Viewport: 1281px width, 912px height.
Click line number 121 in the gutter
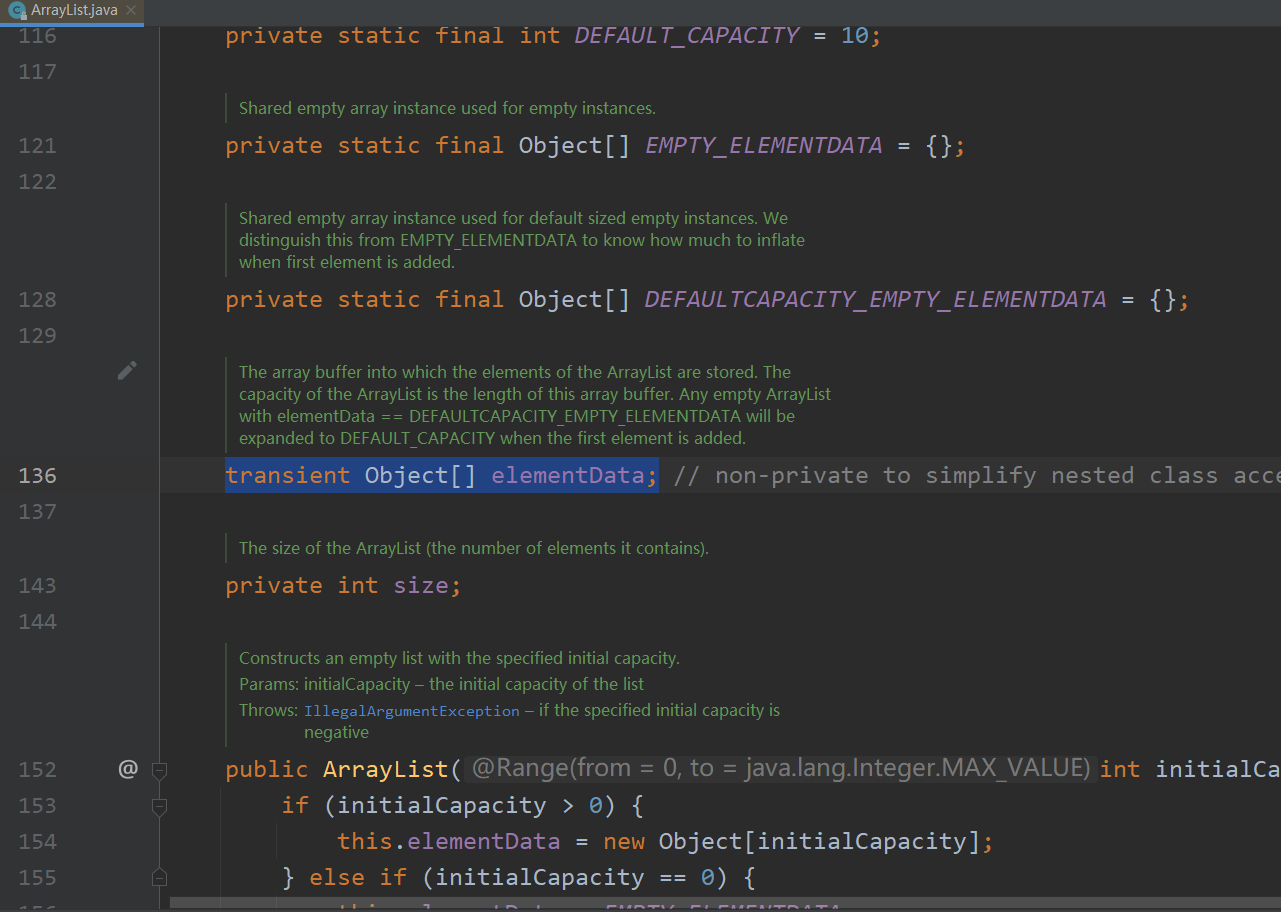coord(38,146)
